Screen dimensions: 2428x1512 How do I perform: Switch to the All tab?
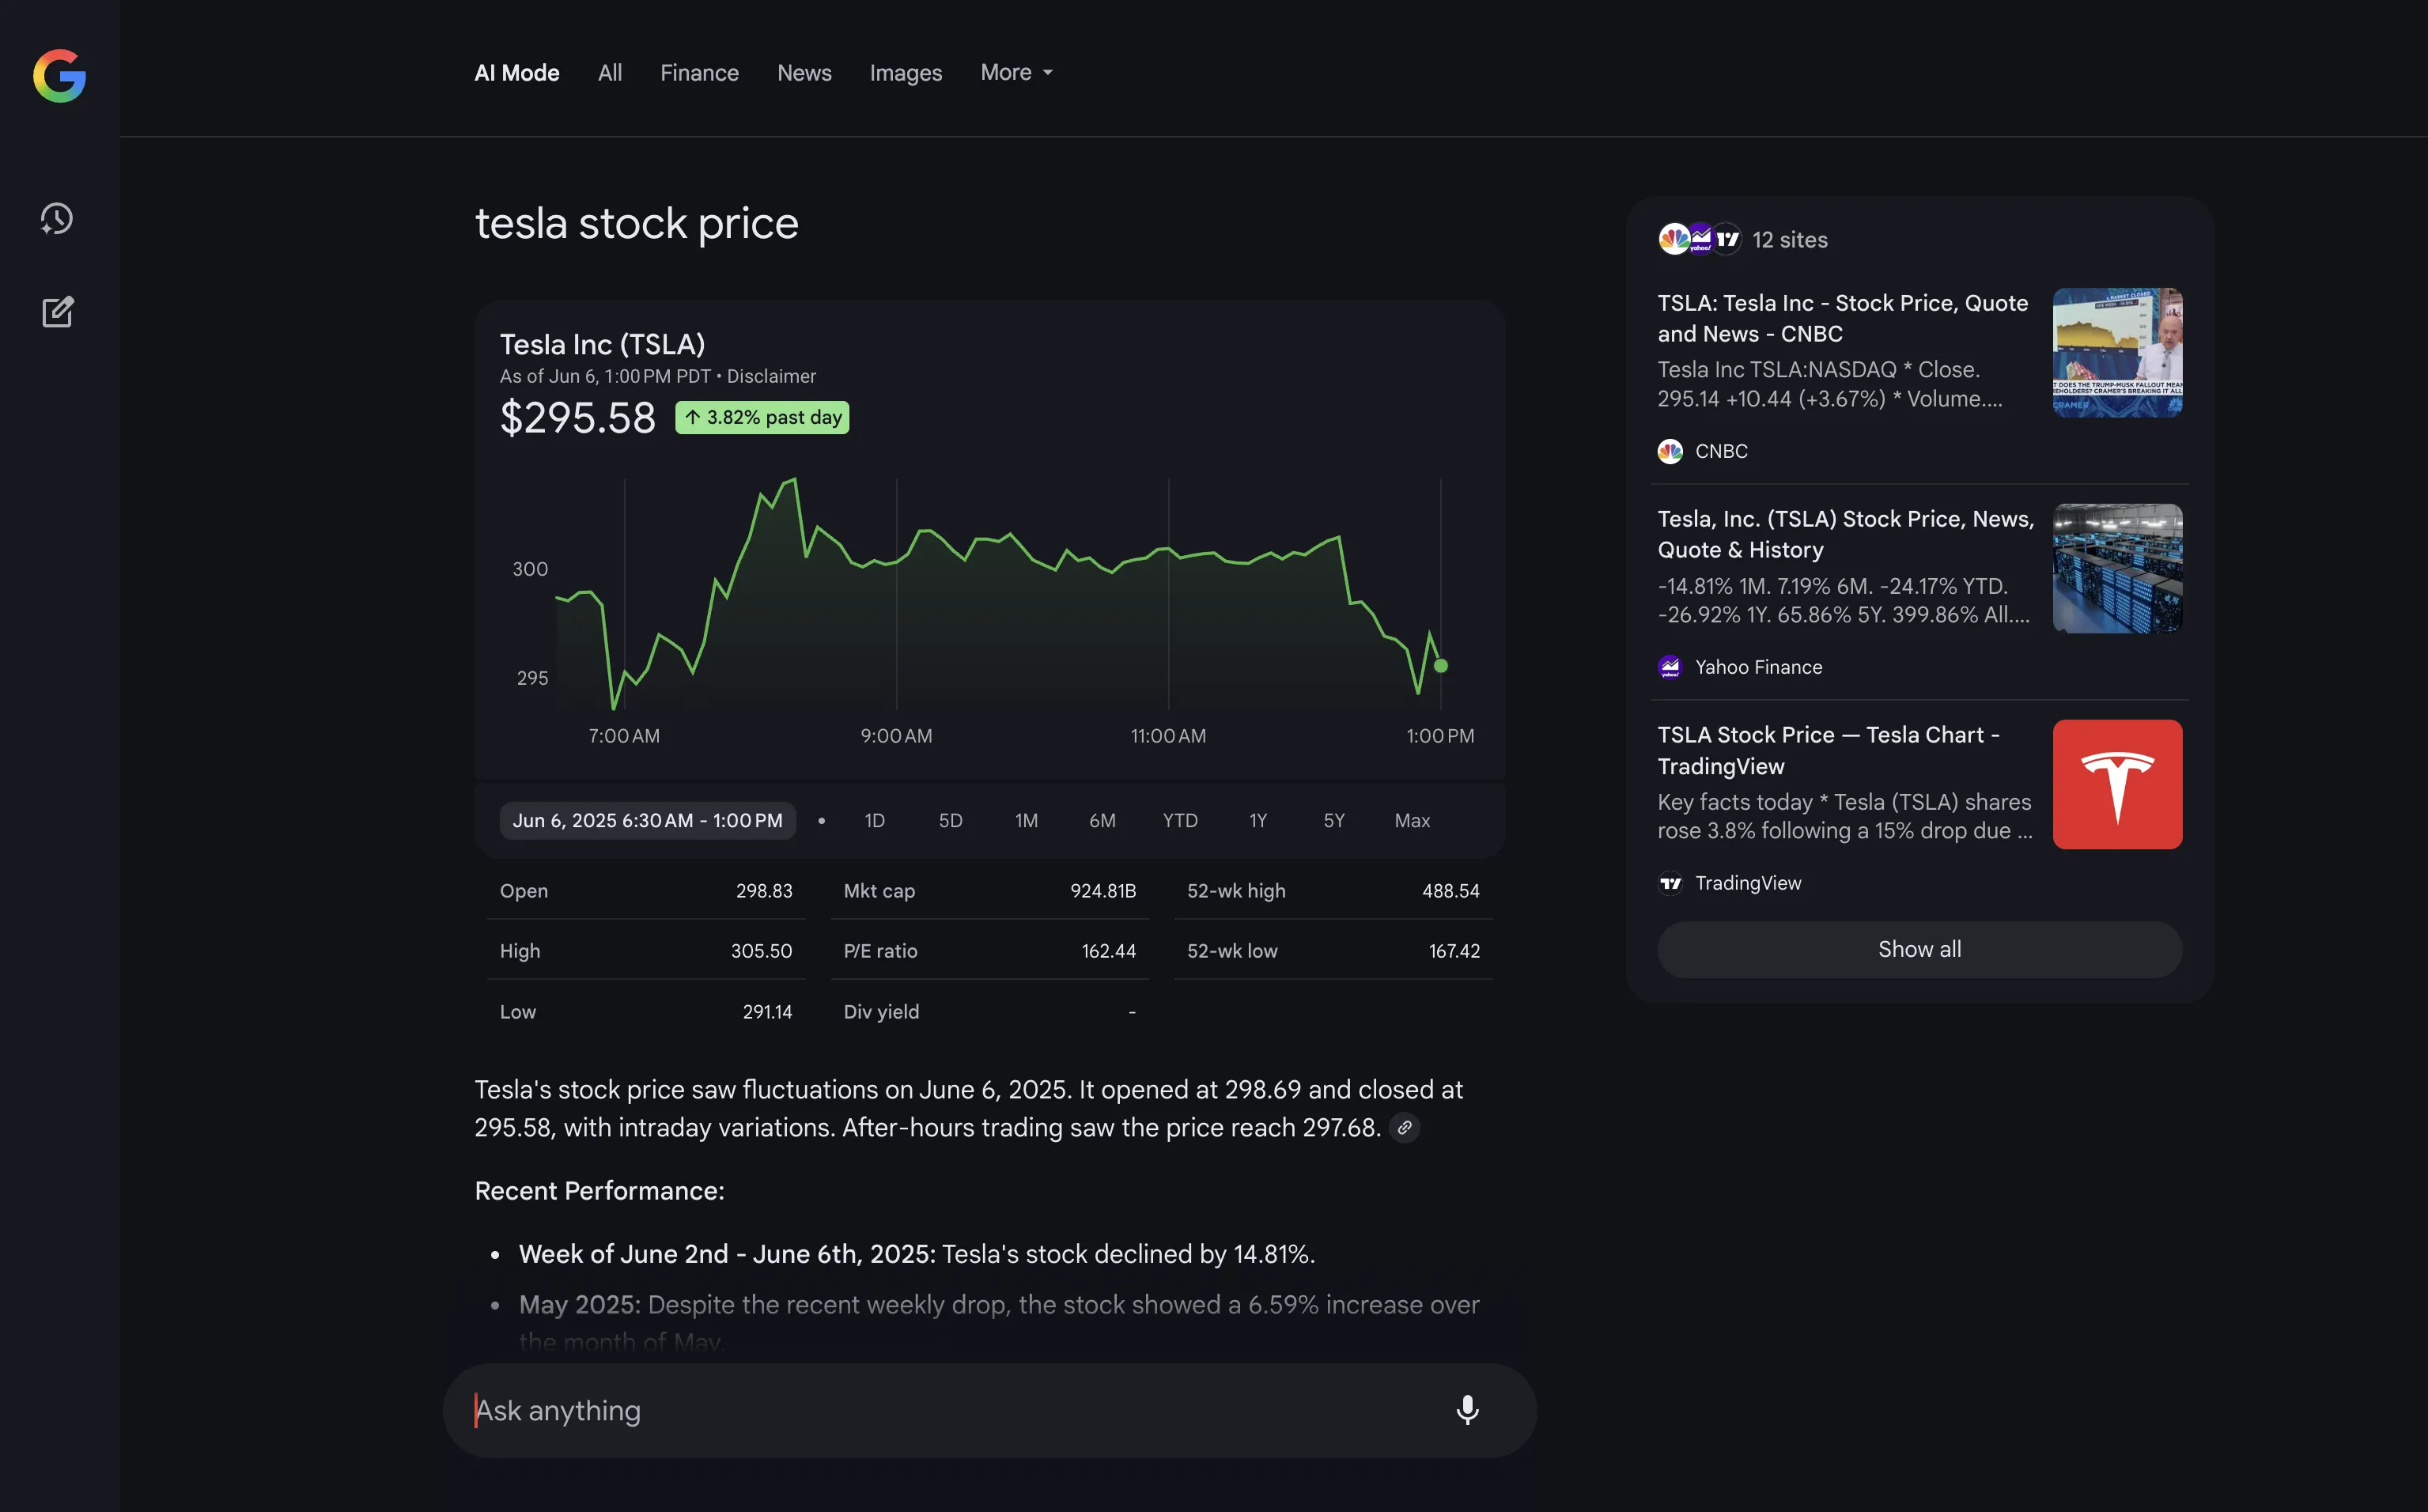point(610,73)
